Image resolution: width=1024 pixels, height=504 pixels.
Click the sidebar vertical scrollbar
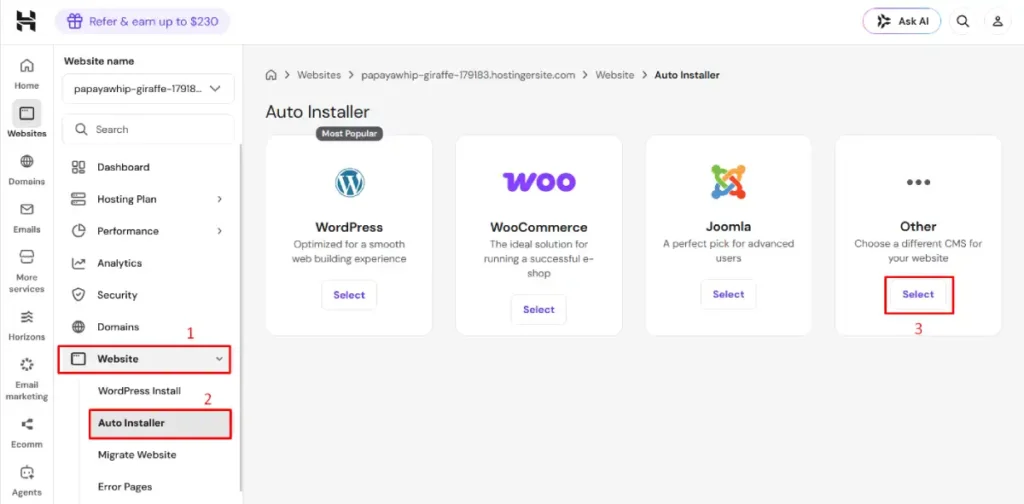tap(240, 318)
